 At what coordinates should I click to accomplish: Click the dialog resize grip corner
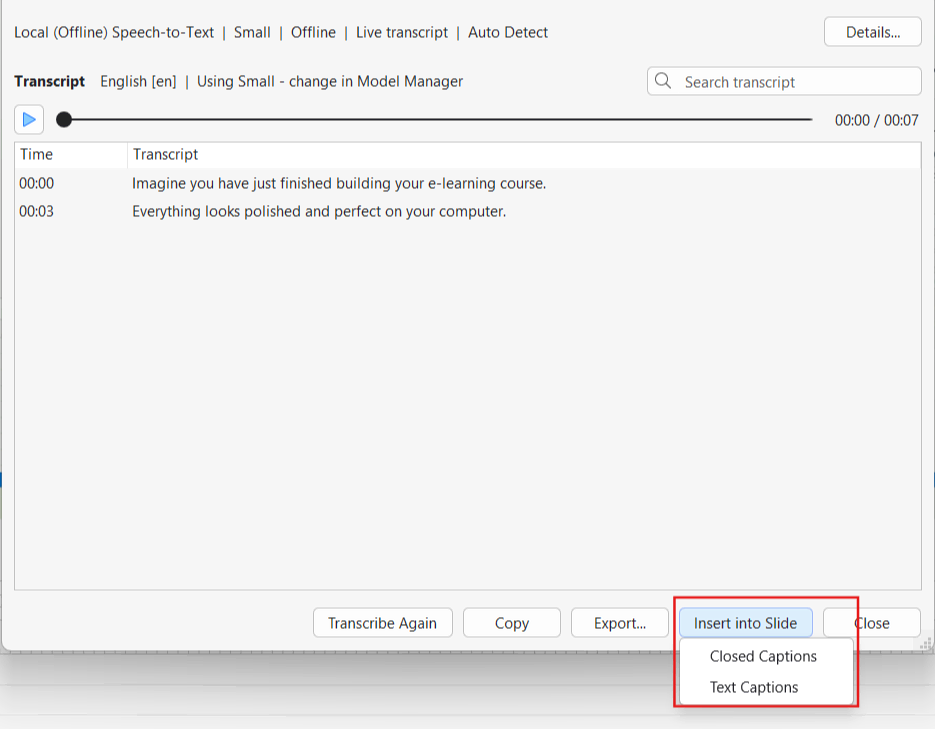click(x=926, y=644)
